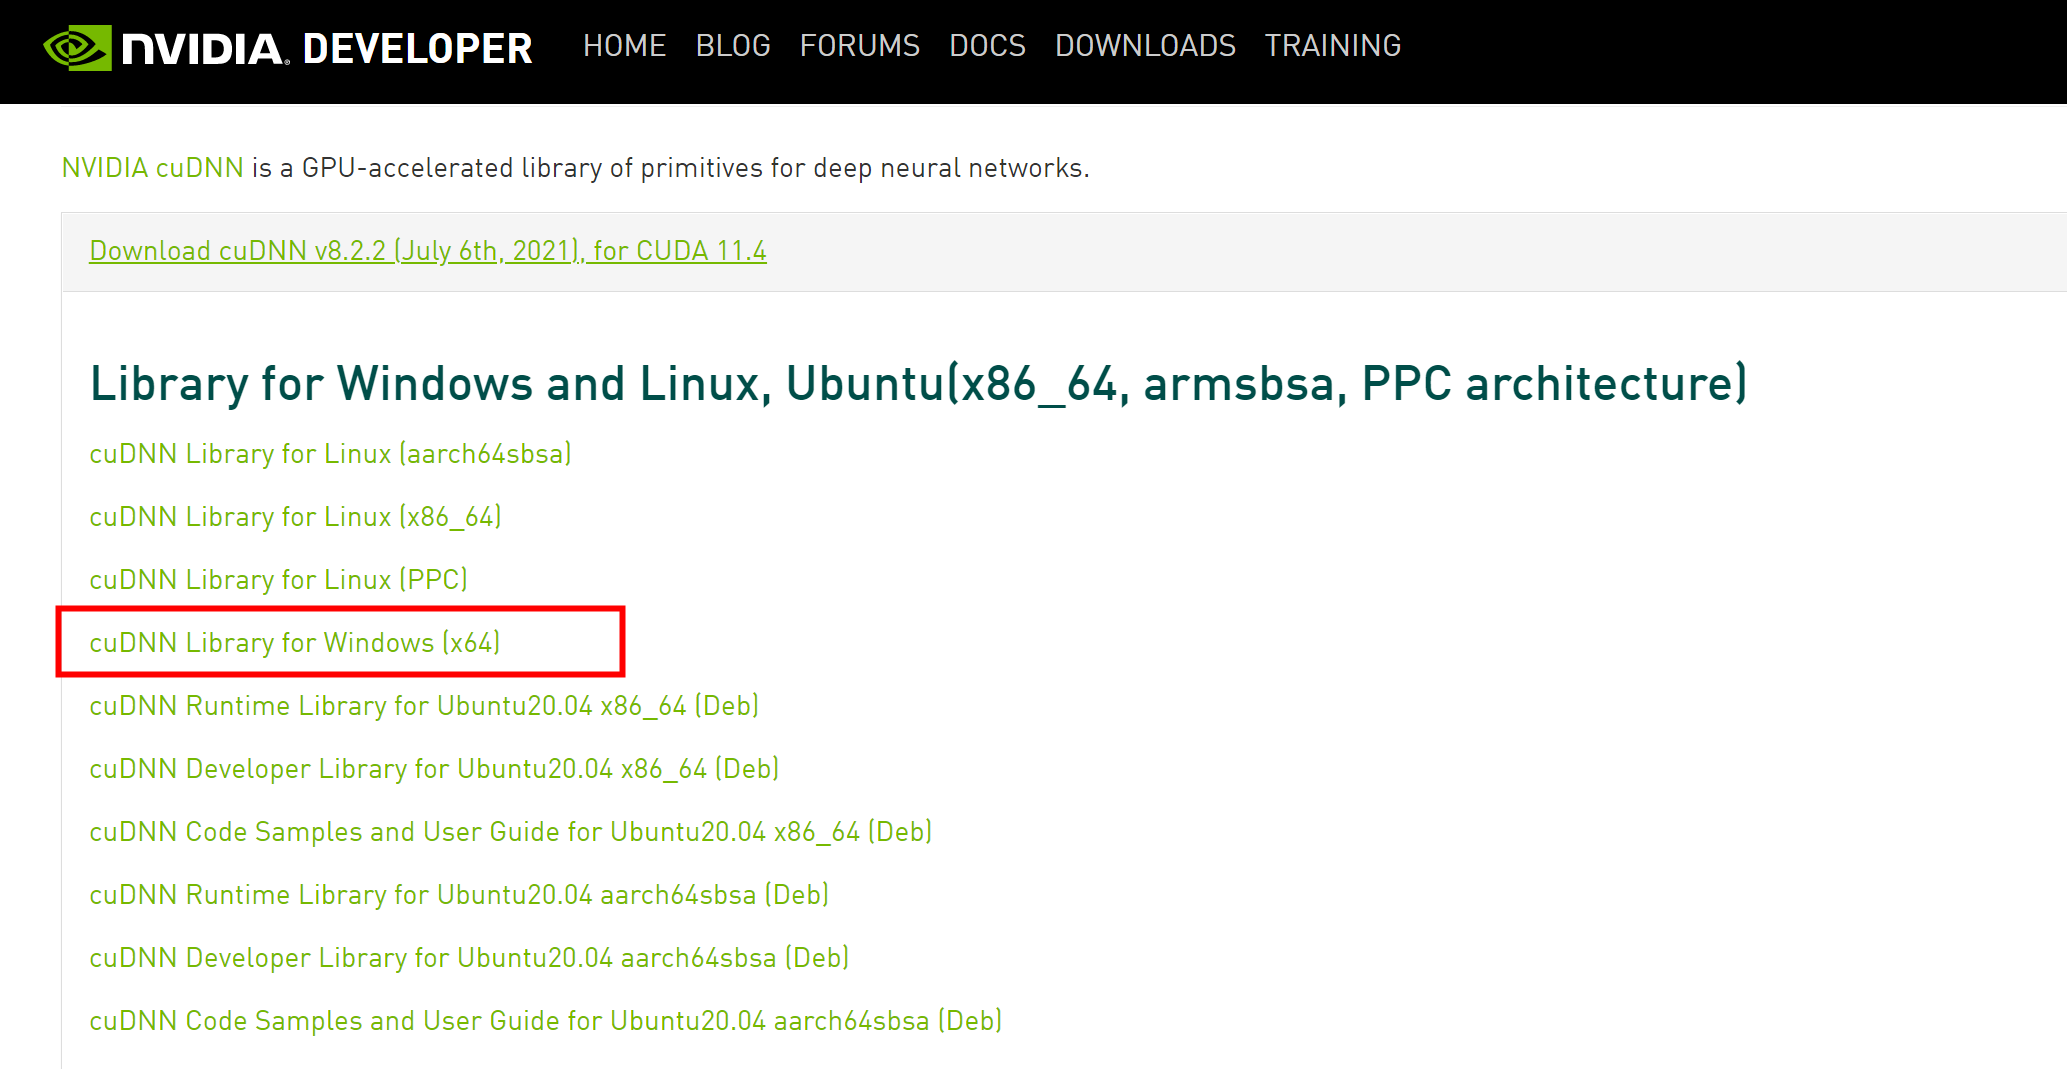Select DOCS in the navigation bar

coord(987,46)
